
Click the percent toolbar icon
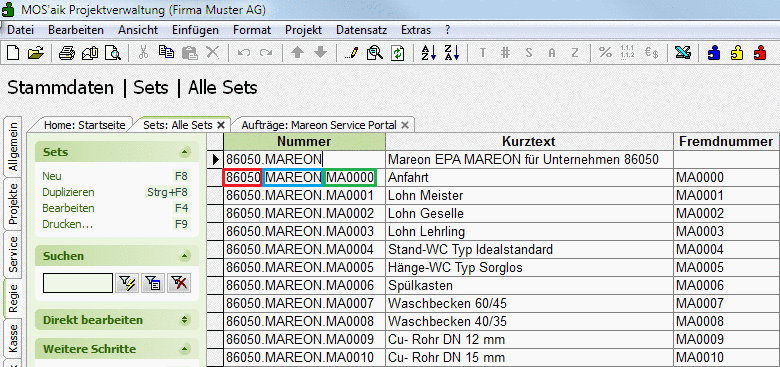point(605,52)
